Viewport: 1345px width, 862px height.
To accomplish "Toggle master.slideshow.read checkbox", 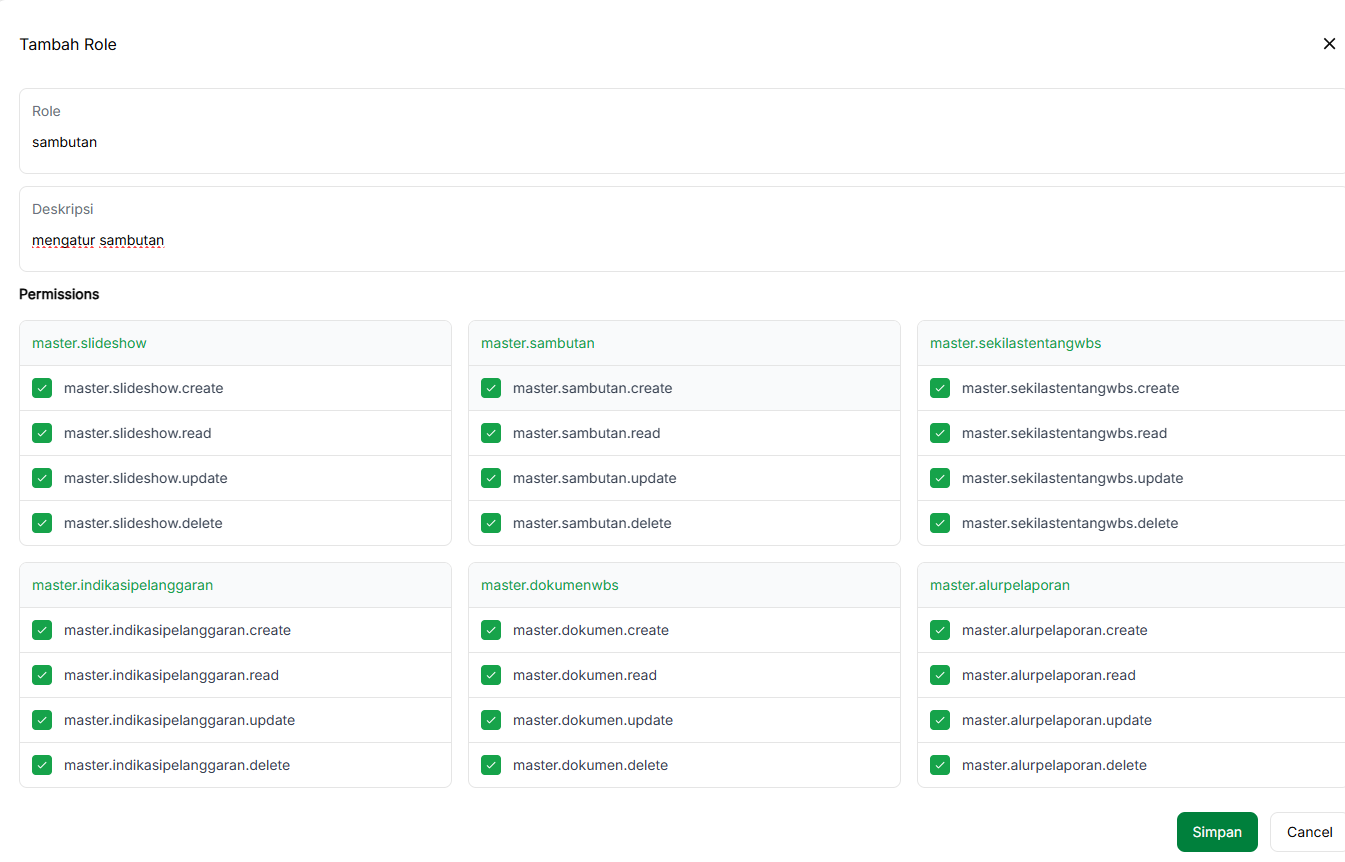I will 42,433.
